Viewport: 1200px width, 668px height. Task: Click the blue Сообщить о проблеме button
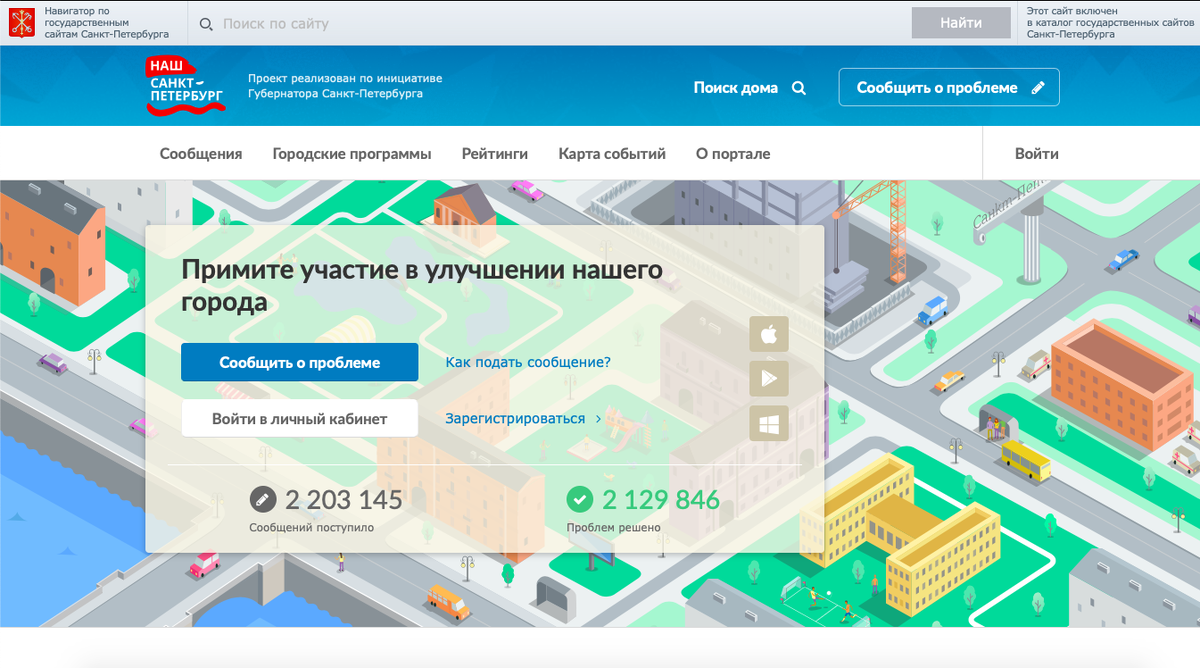point(299,362)
